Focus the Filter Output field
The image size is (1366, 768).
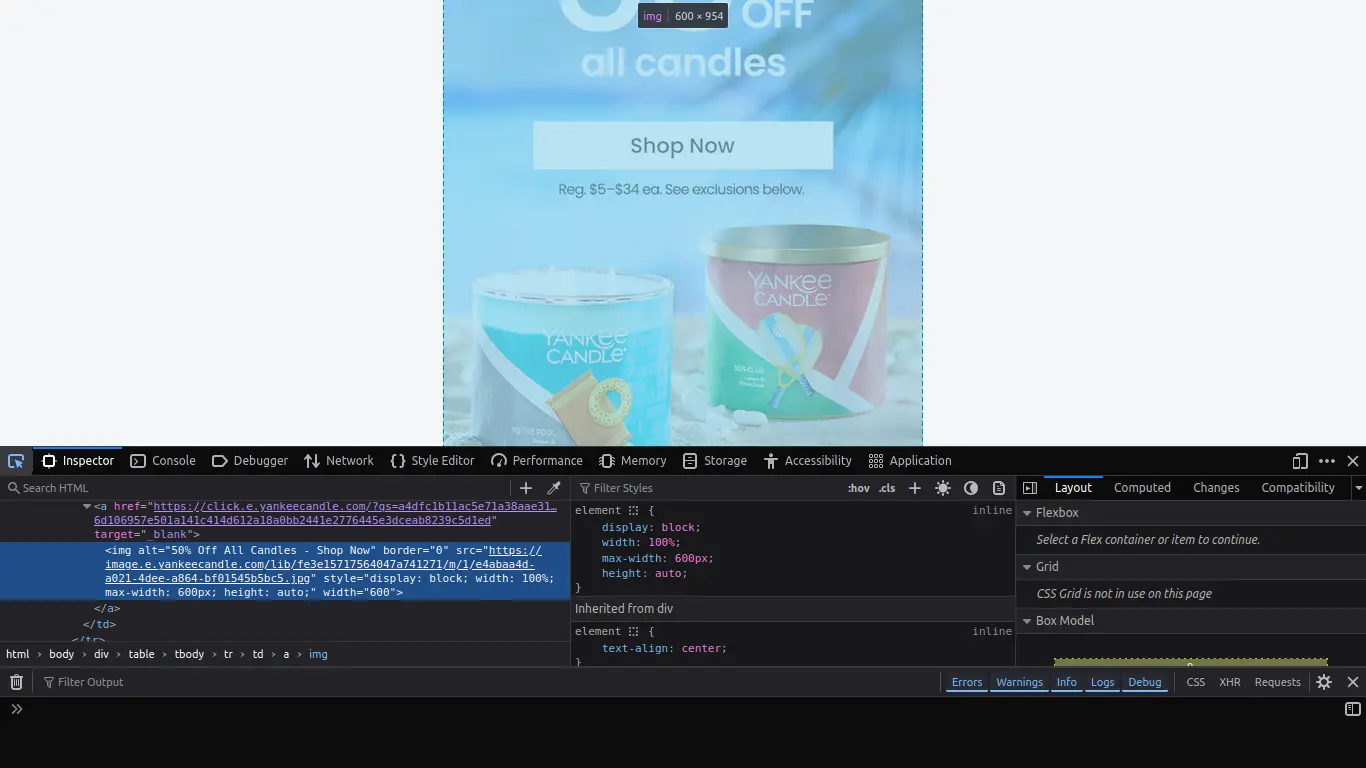point(490,682)
